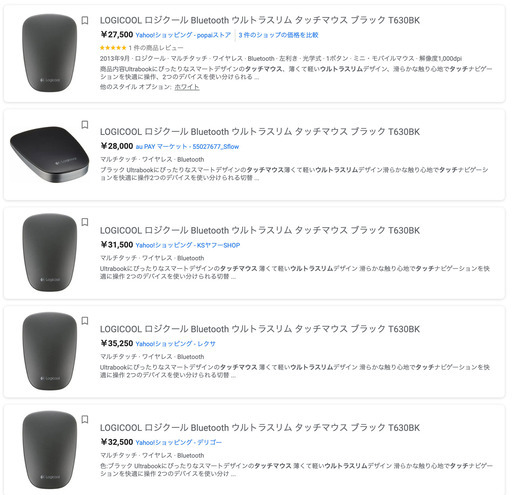View the ¥32,500 listing mouse thumbnail
The height and width of the screenshot is (495, 512).
point(50,450)
